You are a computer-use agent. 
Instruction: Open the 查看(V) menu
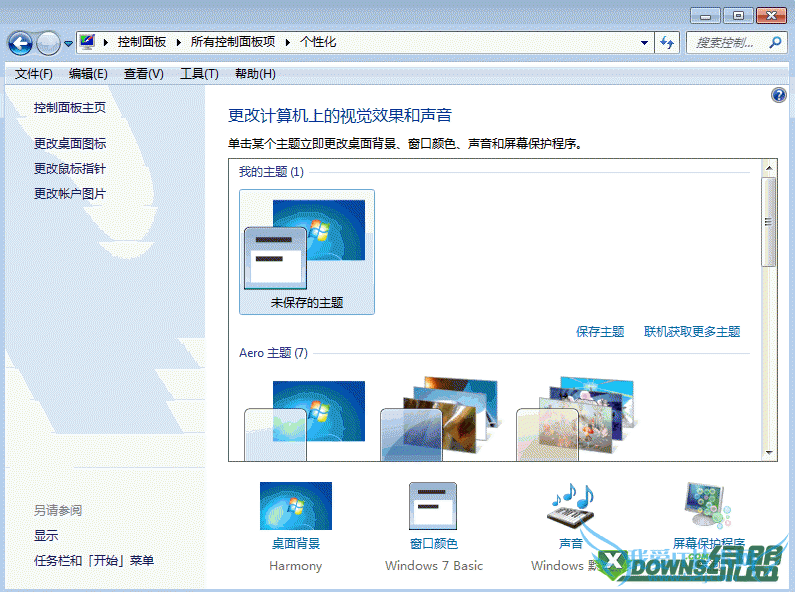[x=143, y=74]
